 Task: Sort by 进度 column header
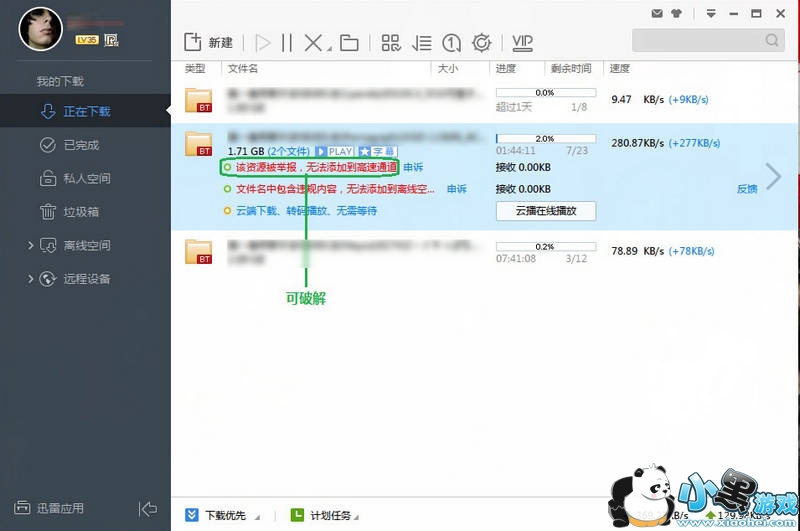pyautogui.click(x=506, y=68)
